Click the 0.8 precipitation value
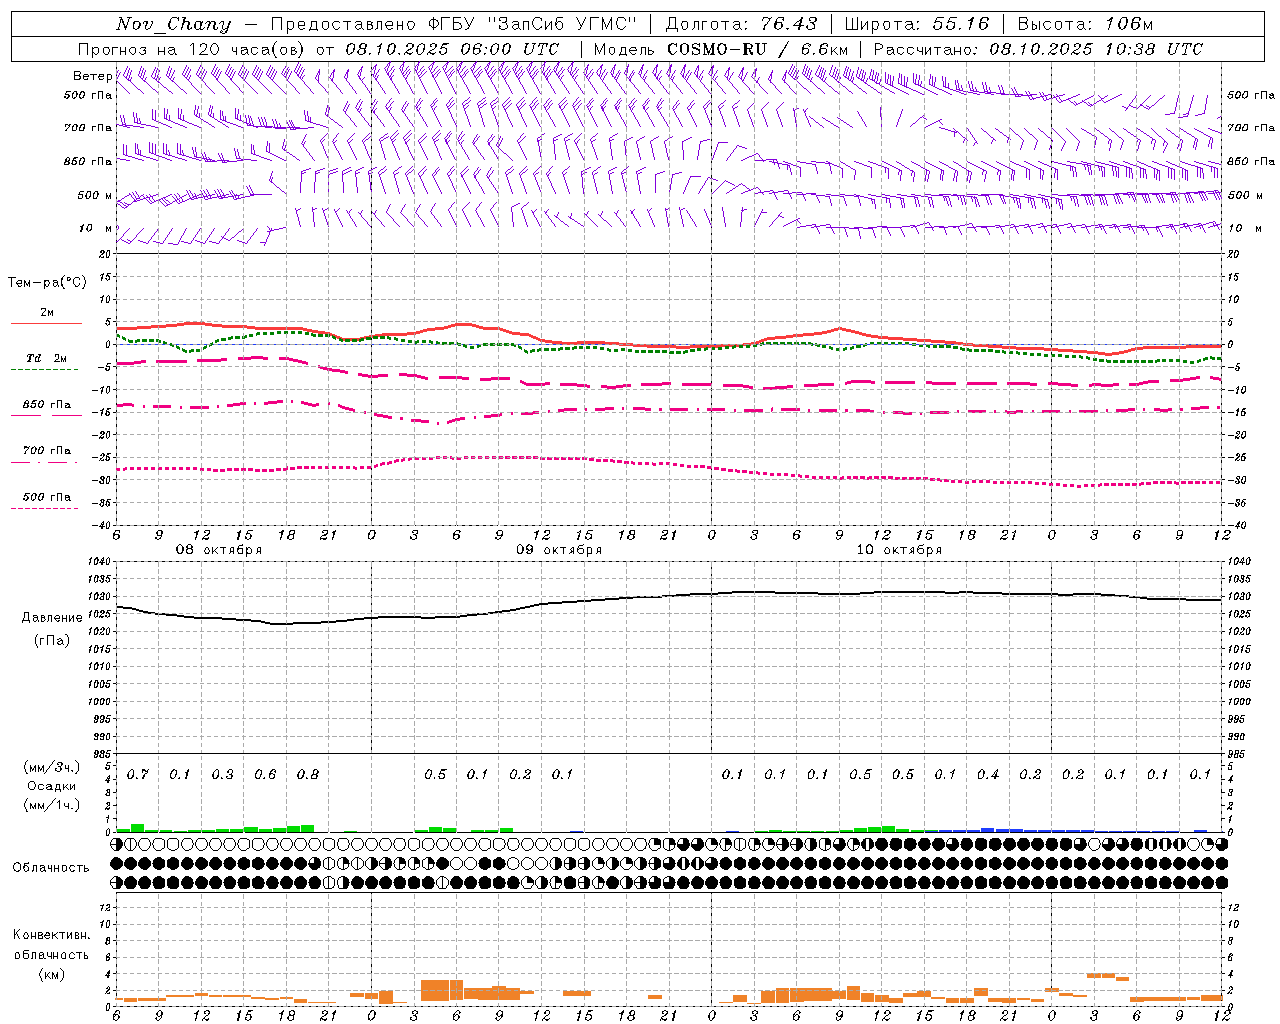 click(308, 775)
